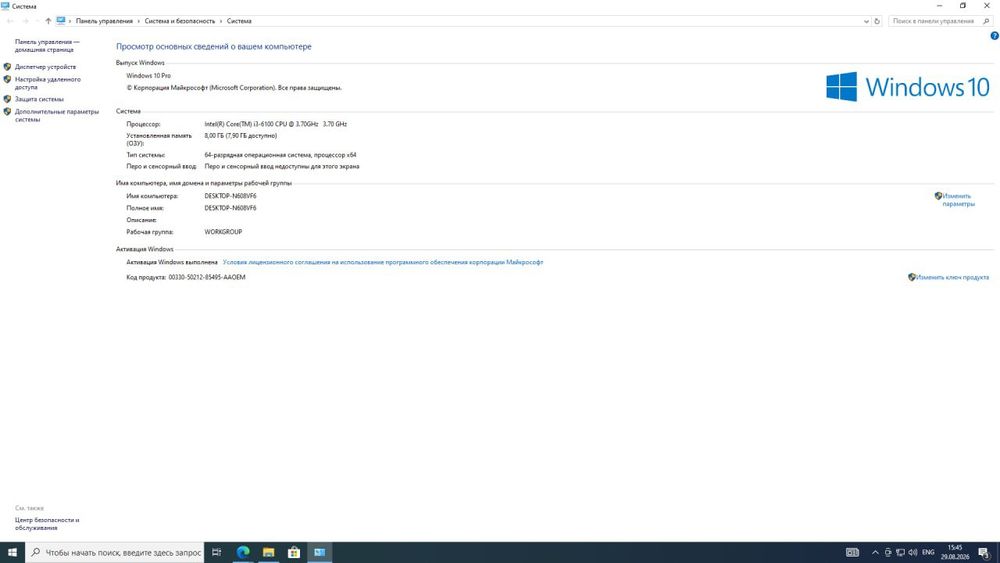Click the window's System icon in title bar
The image size is (1000, 563).
click(x=5, y=6)
